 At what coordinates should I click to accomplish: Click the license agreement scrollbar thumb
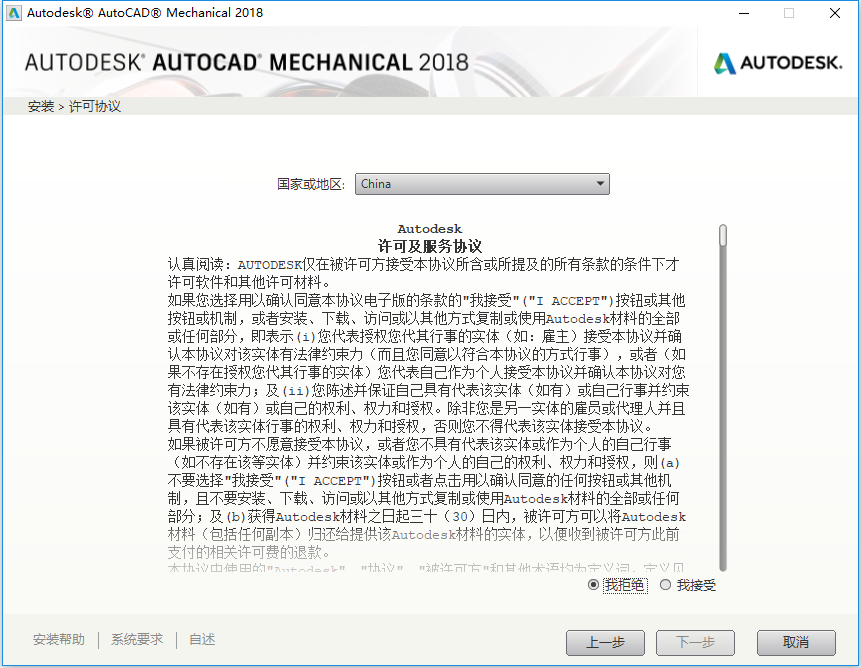click(x=723, y=235)
